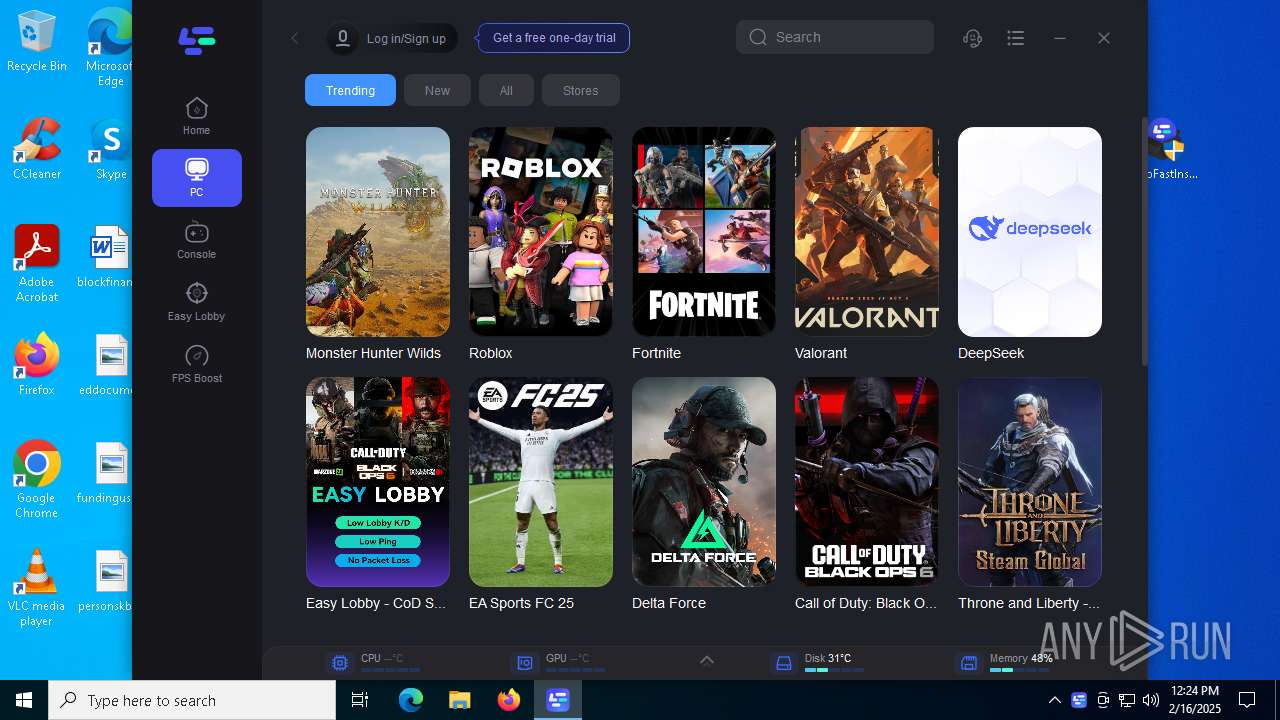Click the user avatar icon
This screenshot has width=1280, height=720.
(343, 38)
